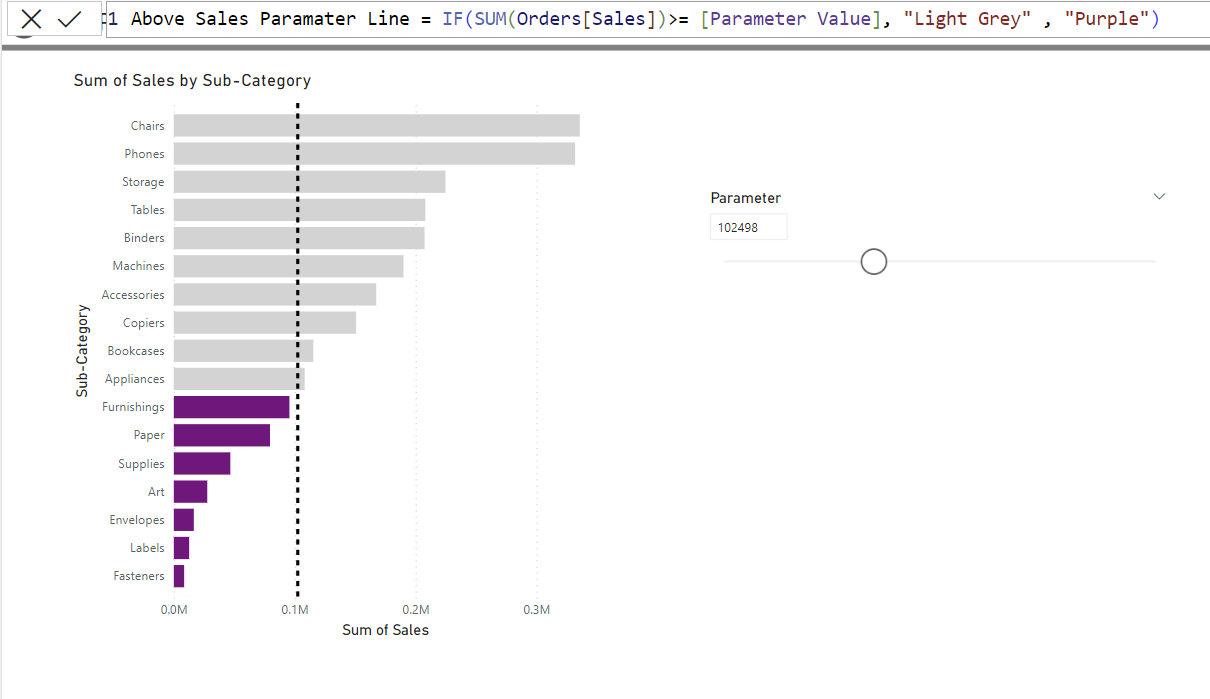The image size is (1210, 699).
Task: Click the grey Storage bar
Action: (309, 182)
